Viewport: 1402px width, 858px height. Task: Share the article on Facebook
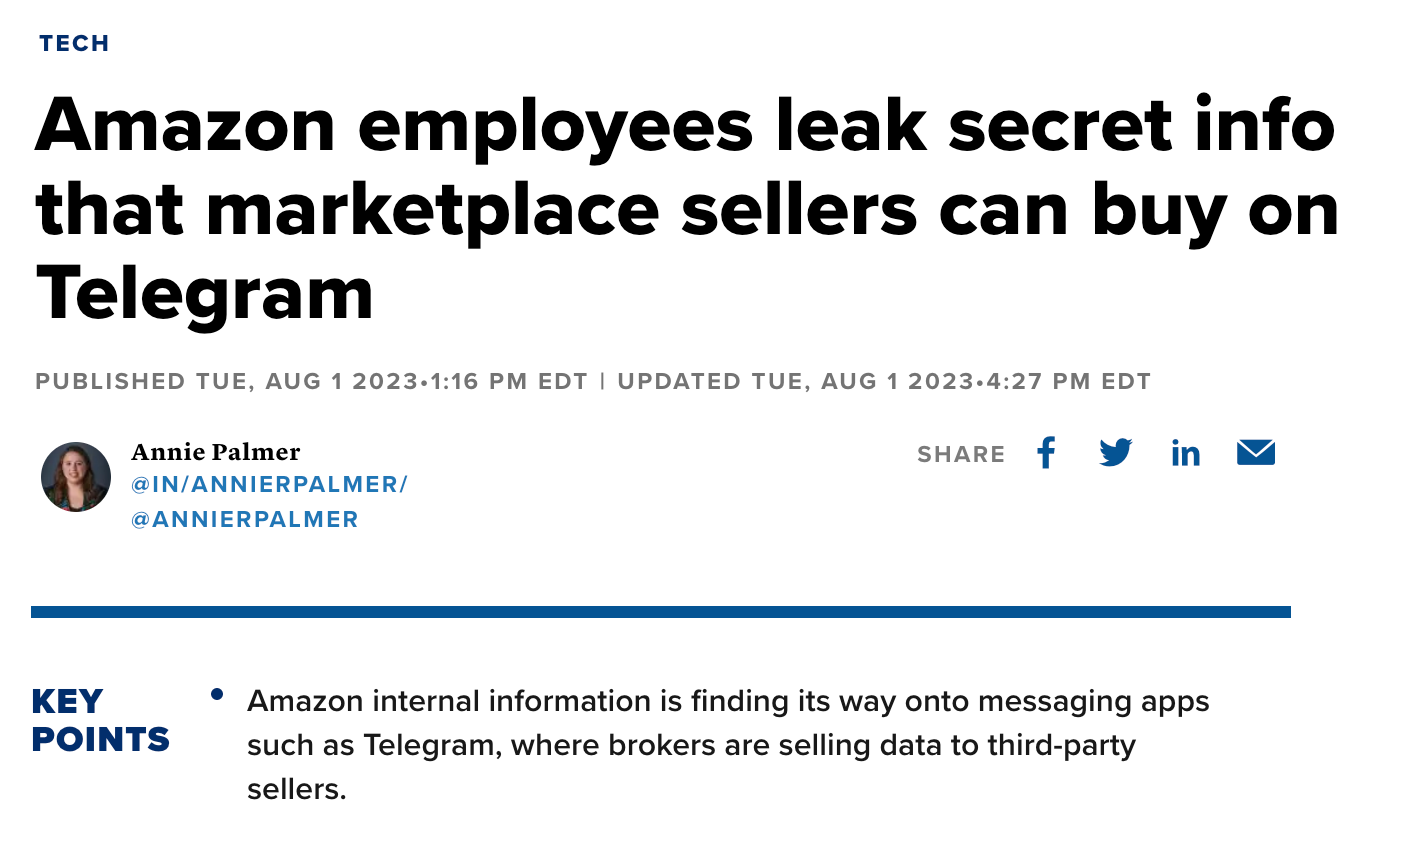1046,453
